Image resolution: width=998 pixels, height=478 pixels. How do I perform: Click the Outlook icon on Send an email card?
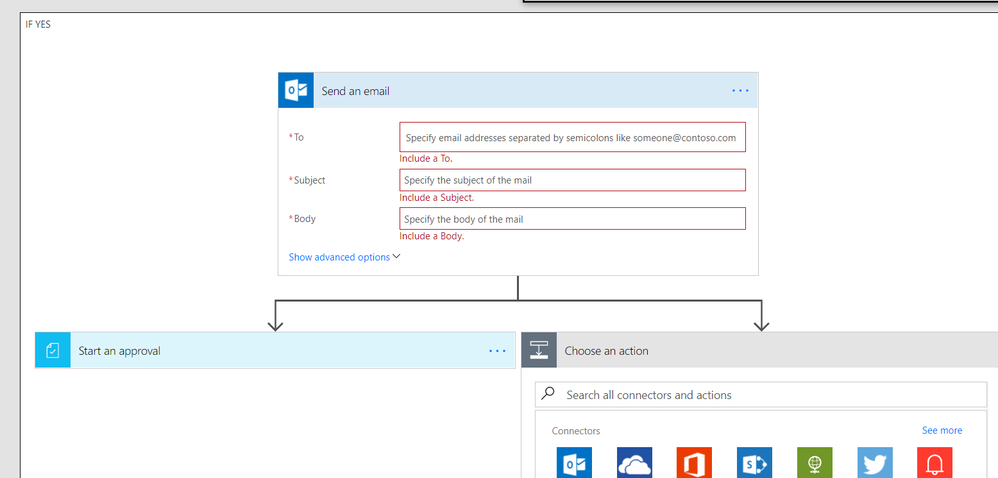pos(296,90)
